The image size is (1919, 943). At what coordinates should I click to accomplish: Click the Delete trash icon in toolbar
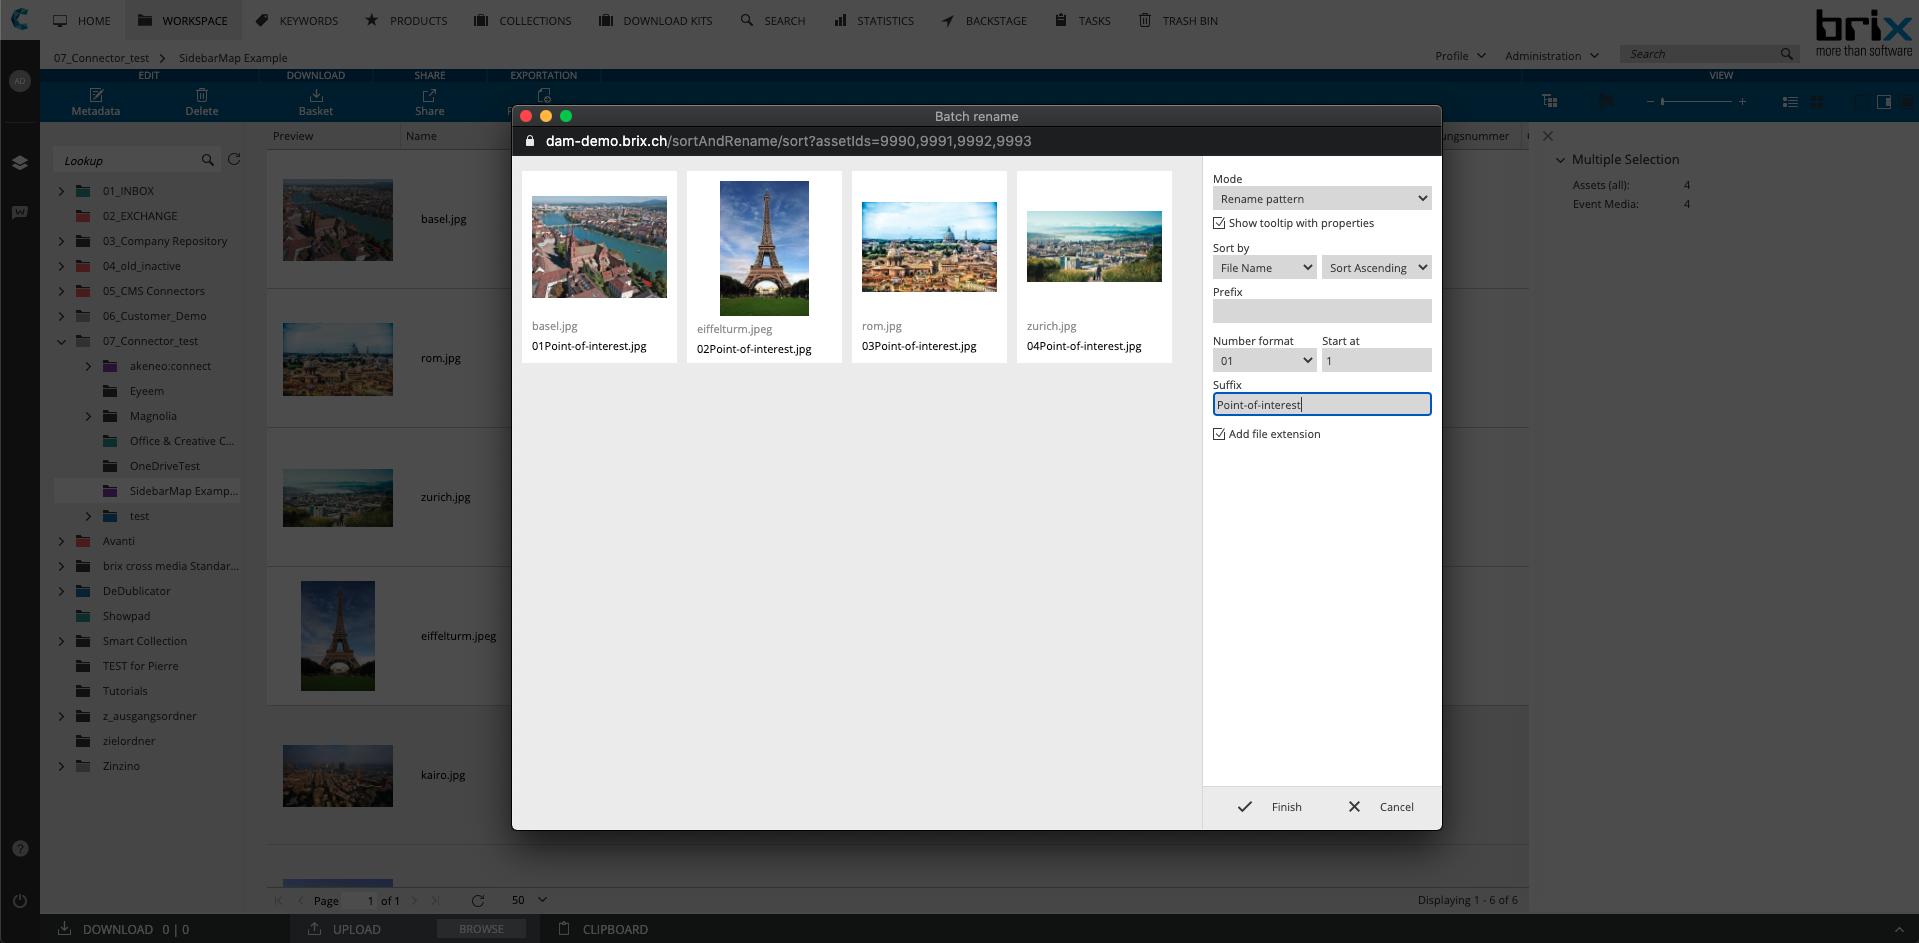pos(202,95)
